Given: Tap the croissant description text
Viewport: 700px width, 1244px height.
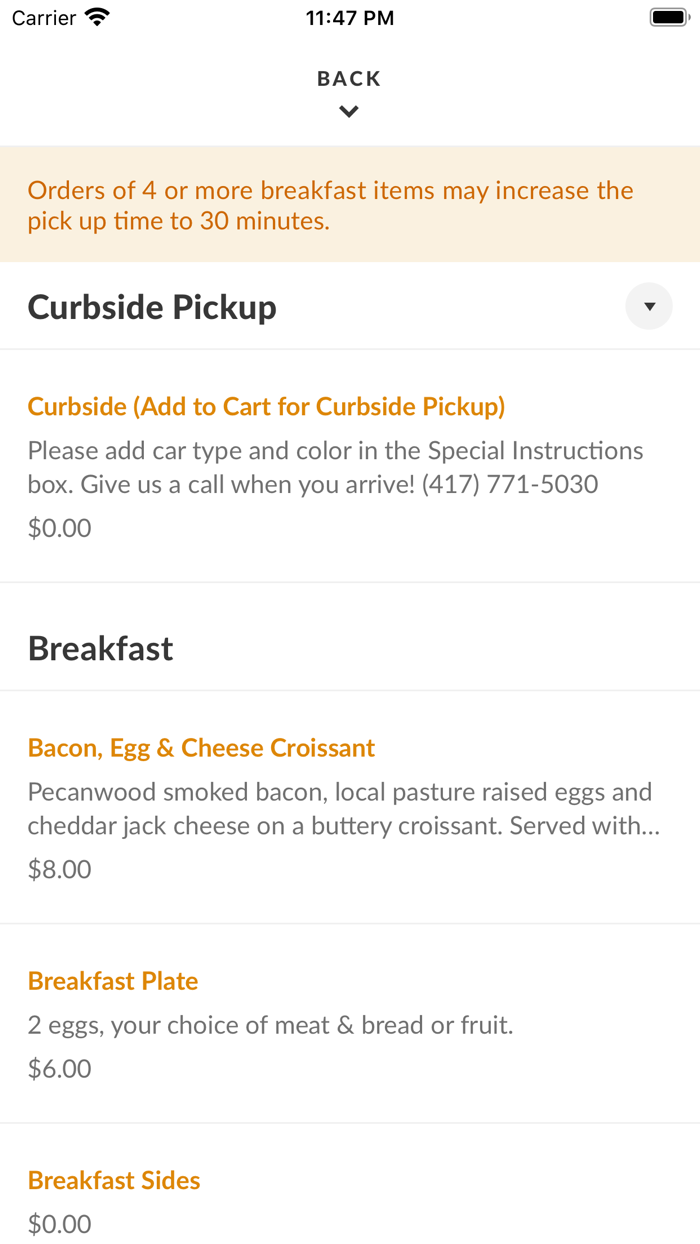Looking at the screenshot, I should (343, 809).
